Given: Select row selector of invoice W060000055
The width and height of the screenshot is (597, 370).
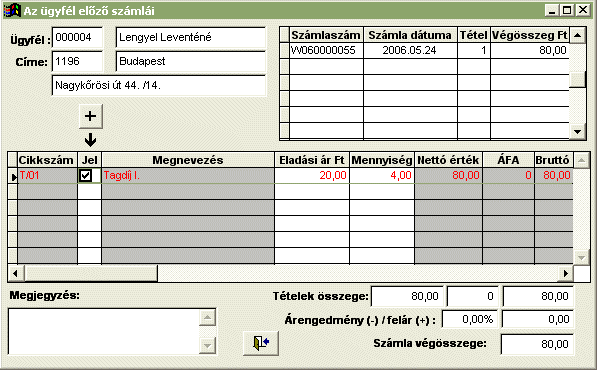Looking at the screenshot, I should pos(284,50).
